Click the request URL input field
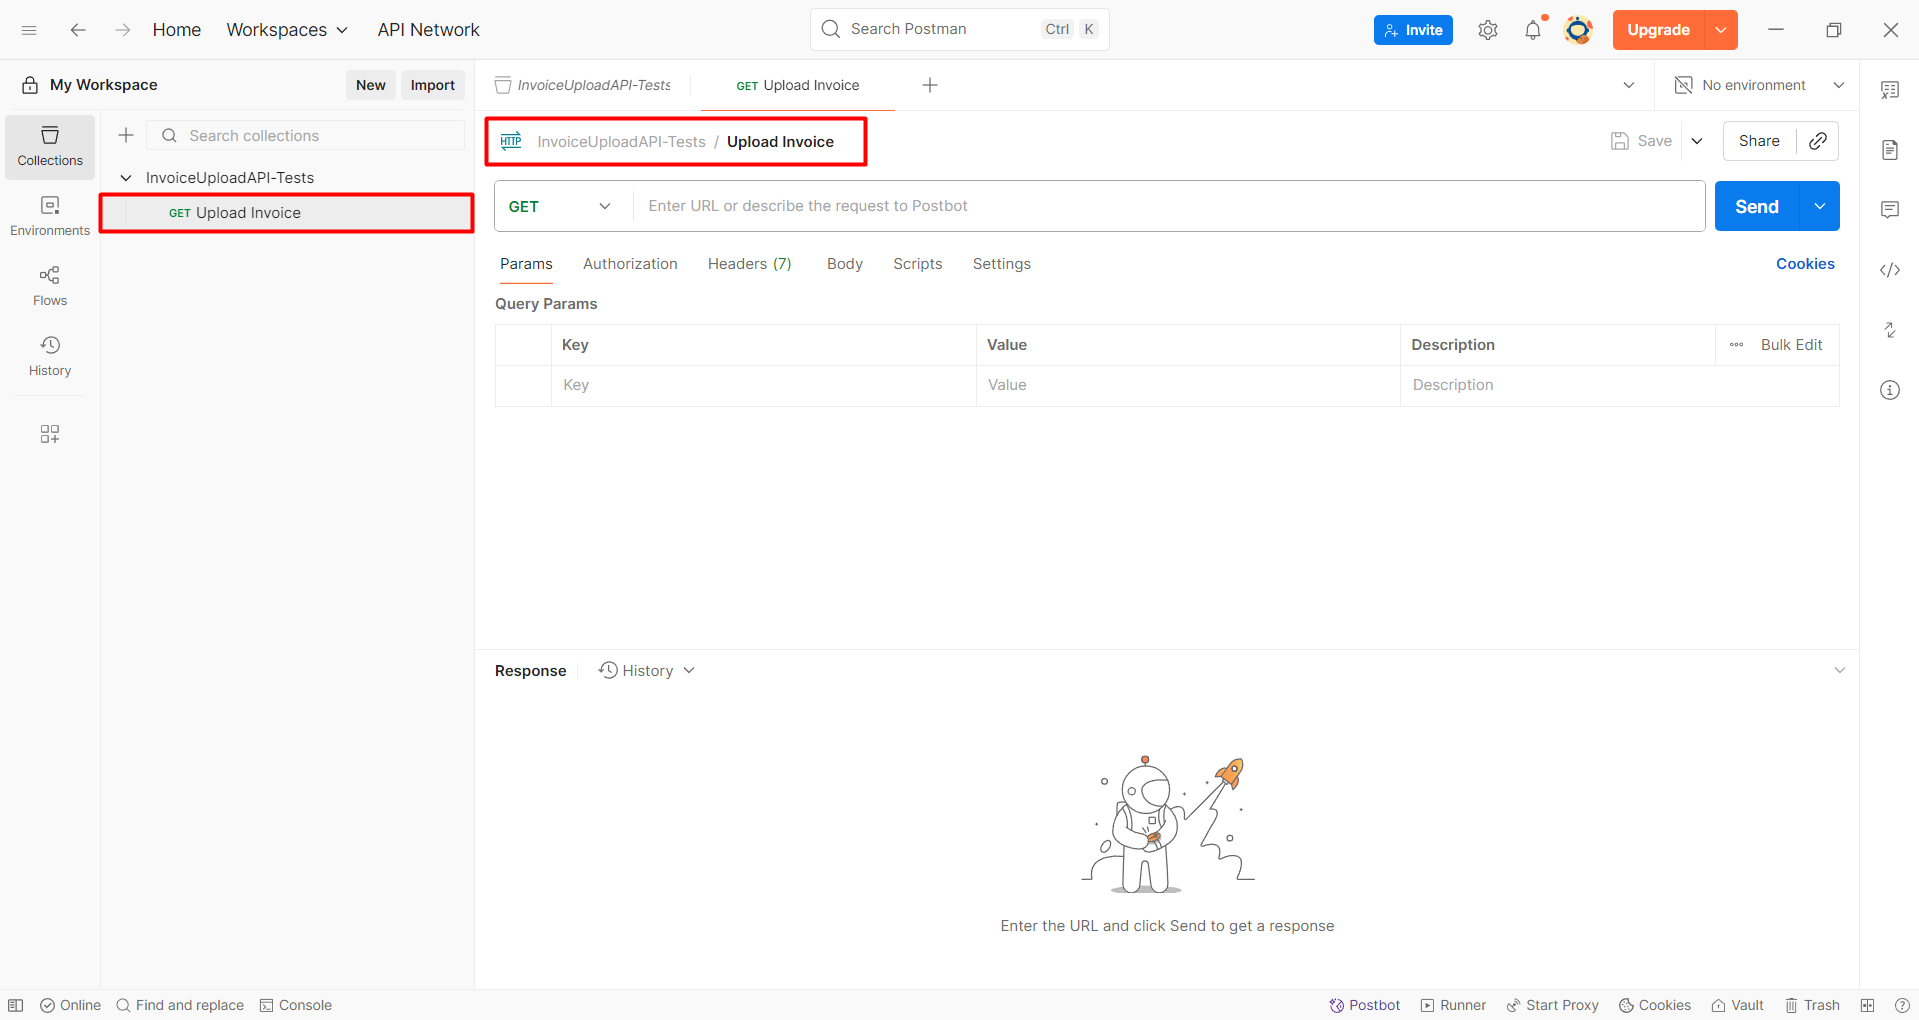Image resolution: width=1919 pixels, height=1020 pixels. pyautogui.click(x=1168, y=206)
